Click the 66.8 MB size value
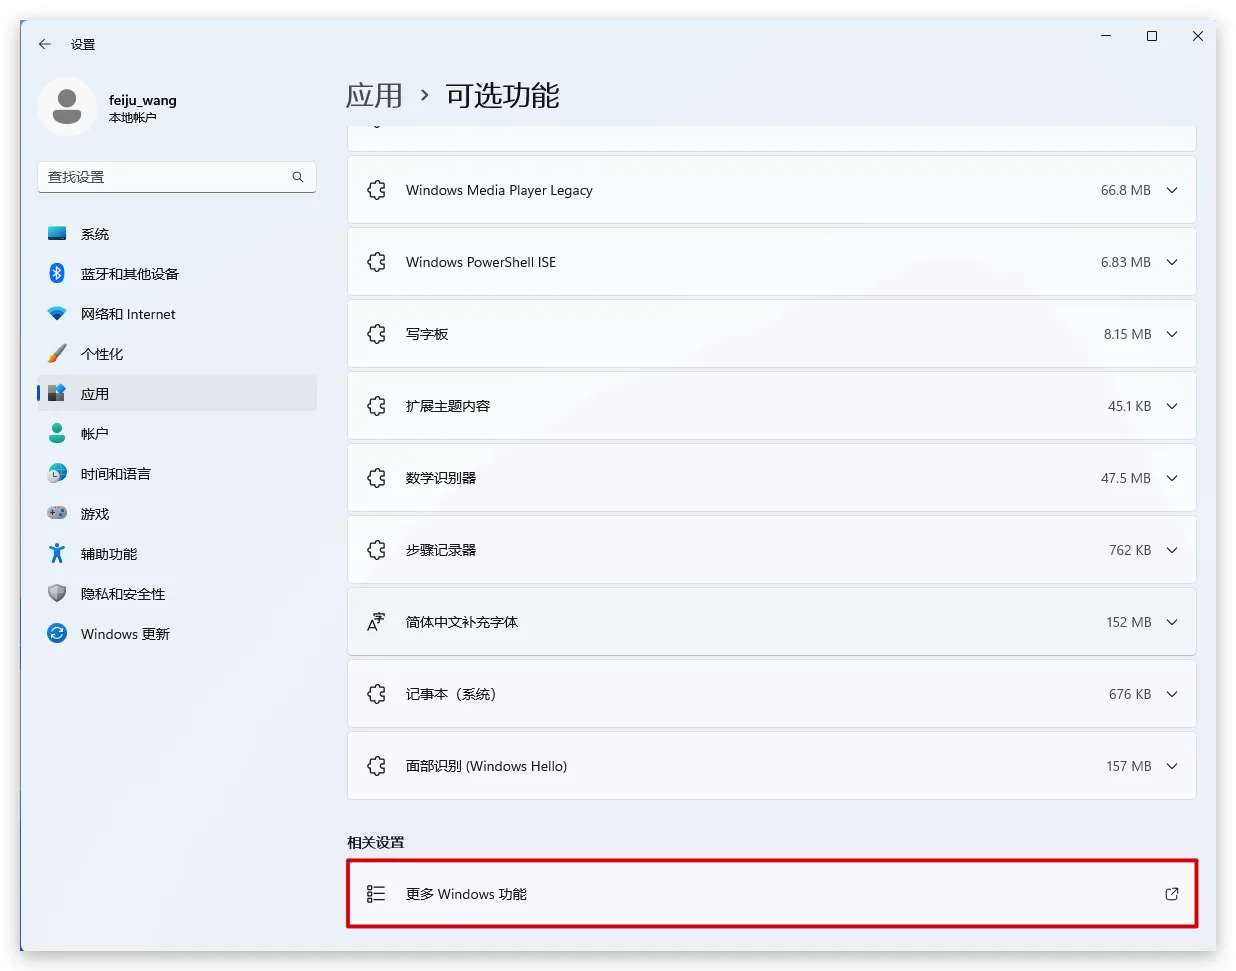 (1126, 190)
